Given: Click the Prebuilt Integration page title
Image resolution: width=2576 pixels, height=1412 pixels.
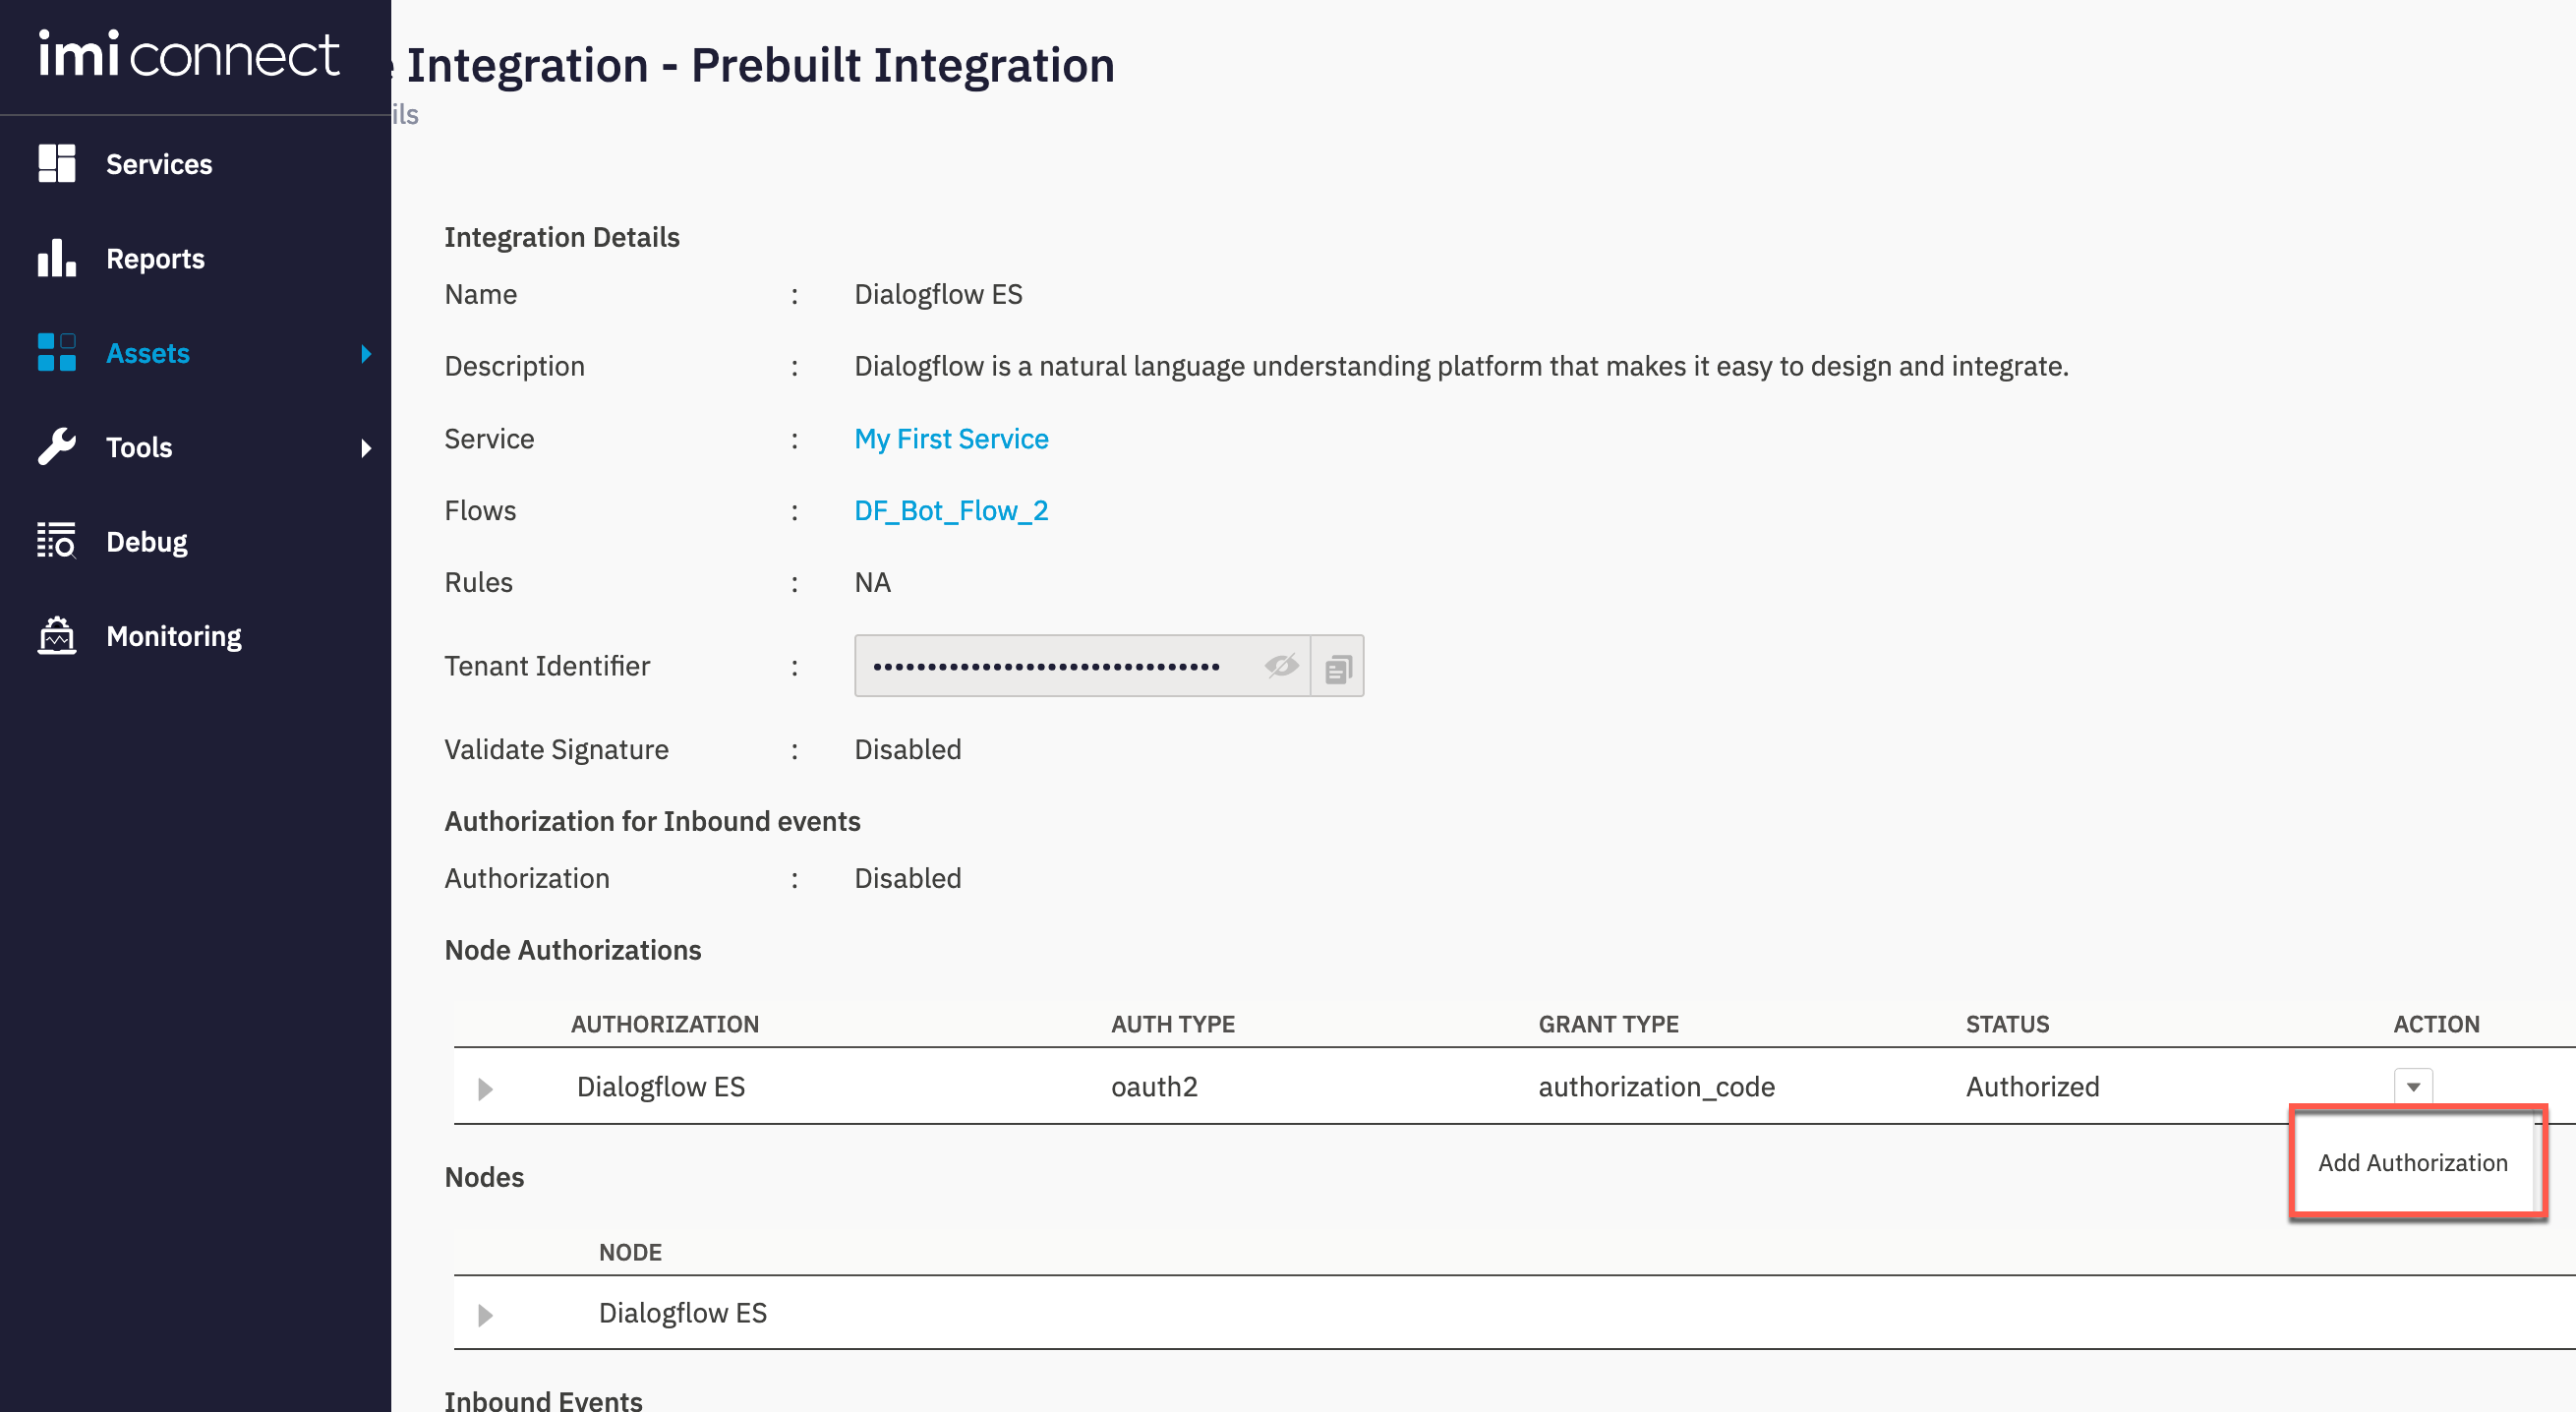Looking at the screenshot, I should 760,66.
